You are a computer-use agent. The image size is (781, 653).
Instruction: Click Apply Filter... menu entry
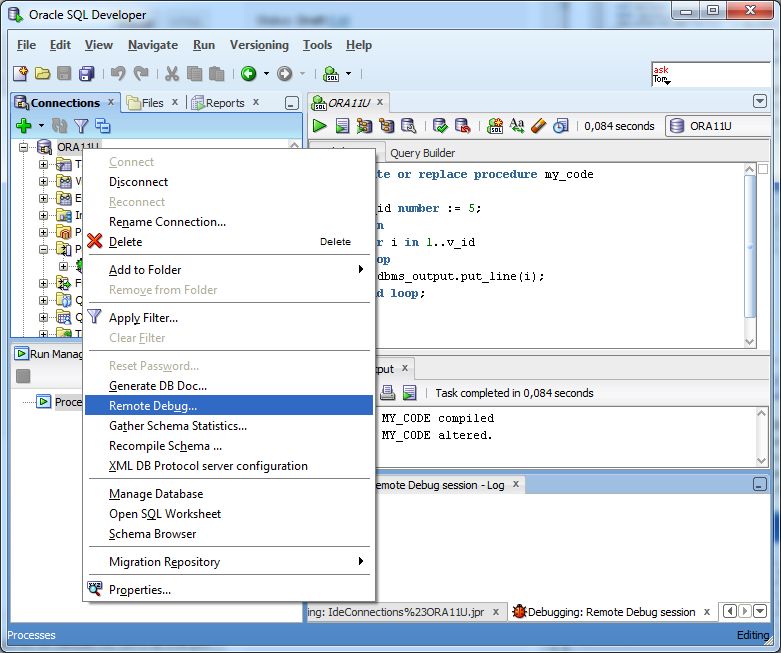(229, 318)
